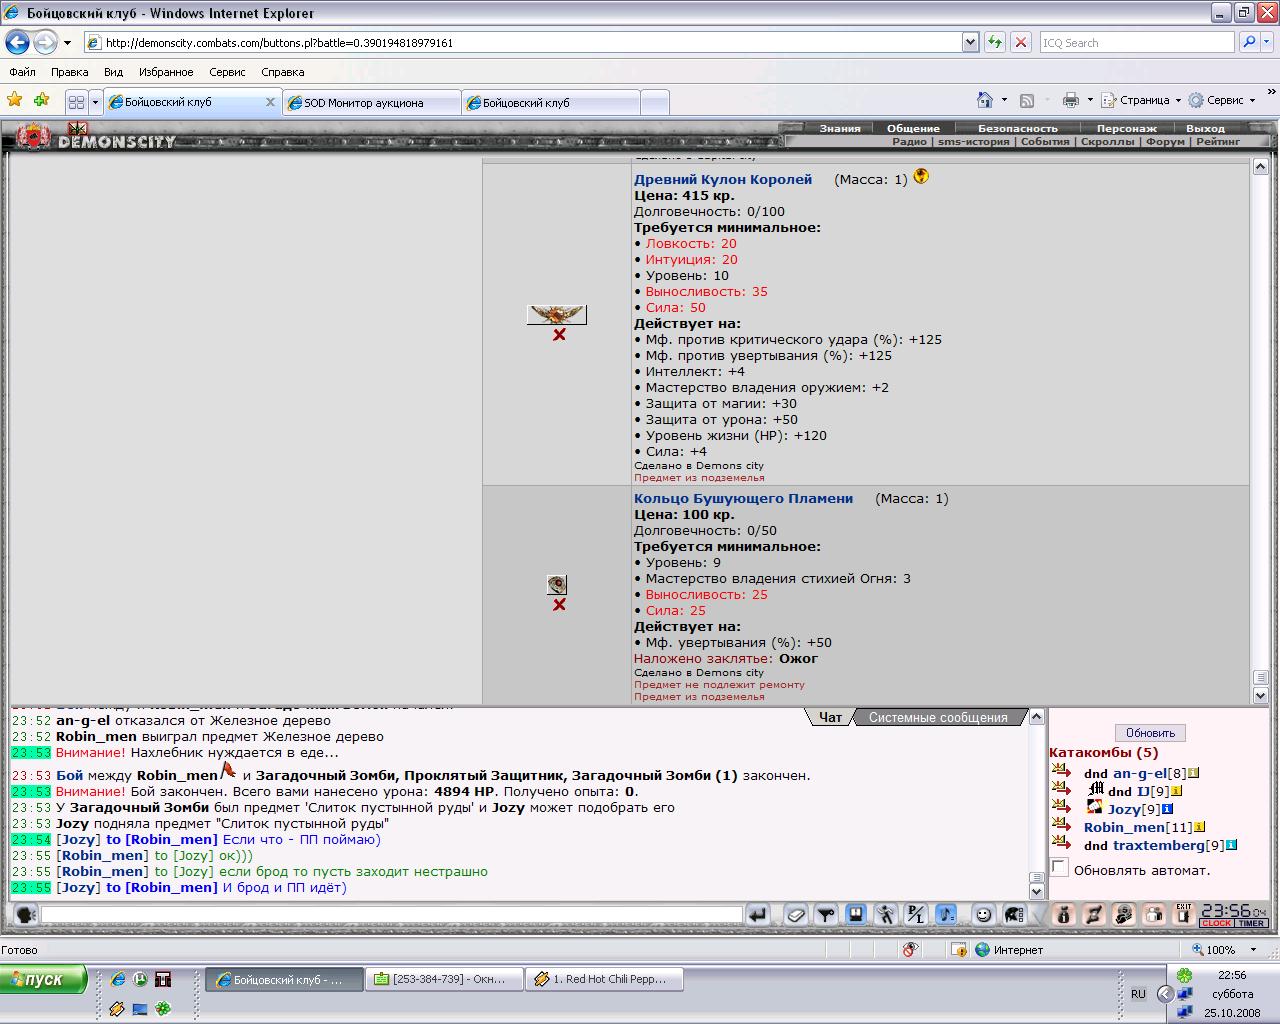Click the chat filter funnel icon
Viewport: 1280px width, 1024px height.
pos(826,914)
